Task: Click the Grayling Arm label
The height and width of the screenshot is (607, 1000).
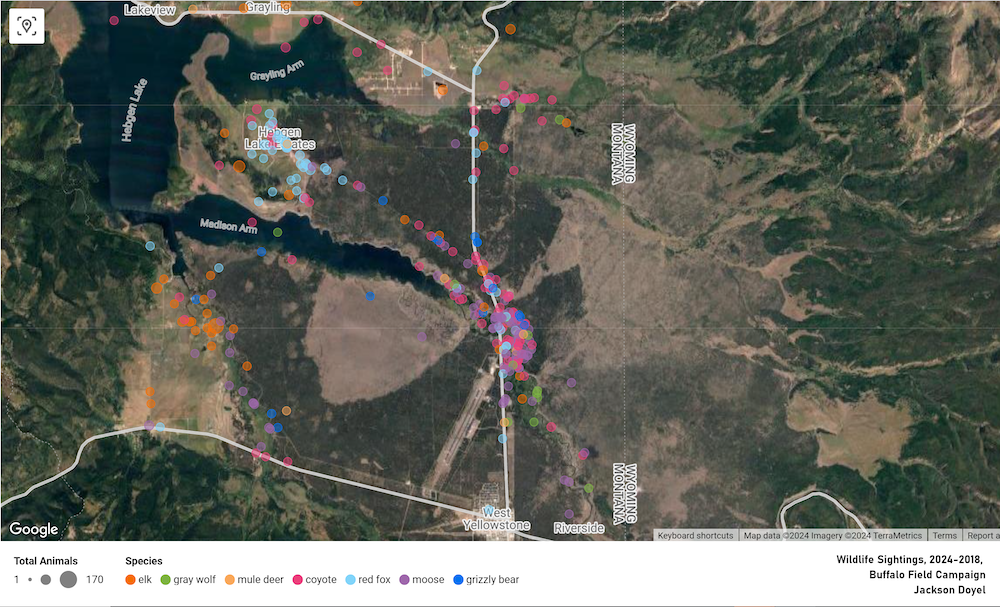Action: point(277,75)
